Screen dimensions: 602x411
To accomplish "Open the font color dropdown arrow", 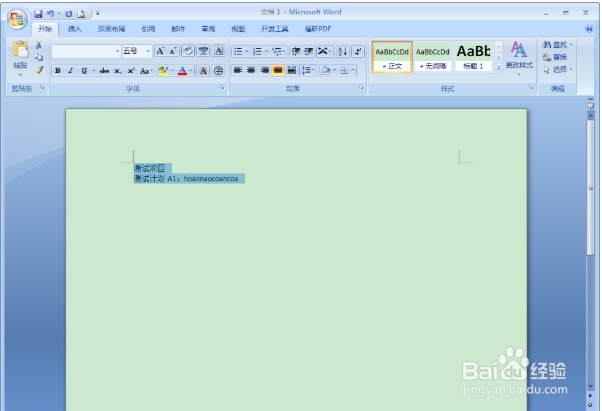I will coord(191,71).
